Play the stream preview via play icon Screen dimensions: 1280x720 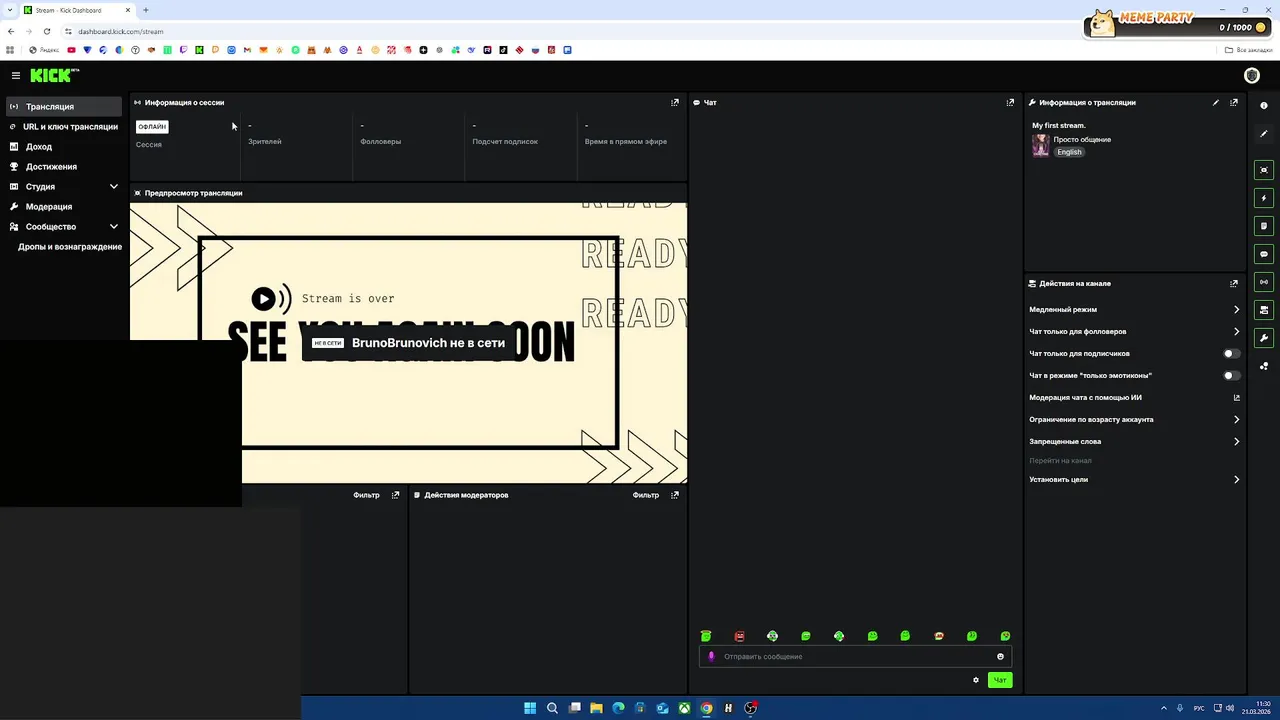[x=263, y=298]
